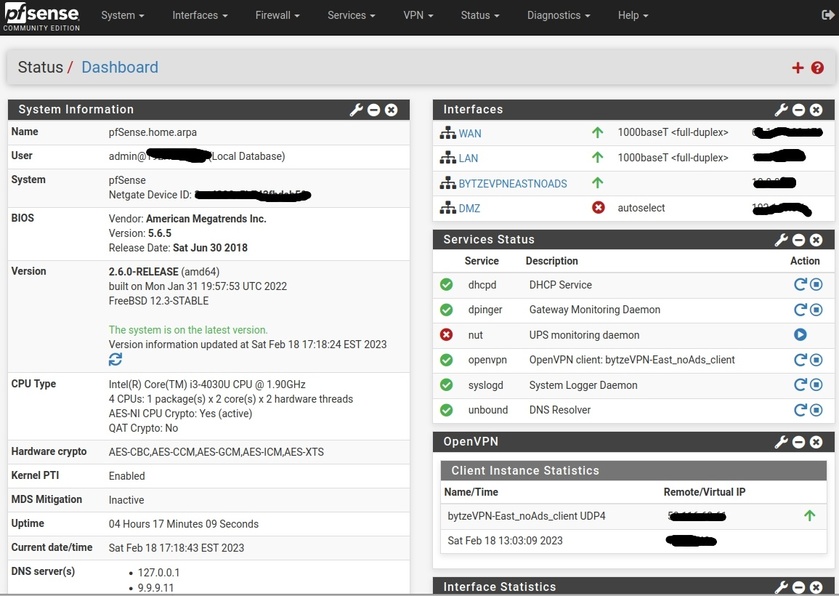The image size is (839, 596).
Task: Open the WAN interface link
Action: click(x=470, y=133)
